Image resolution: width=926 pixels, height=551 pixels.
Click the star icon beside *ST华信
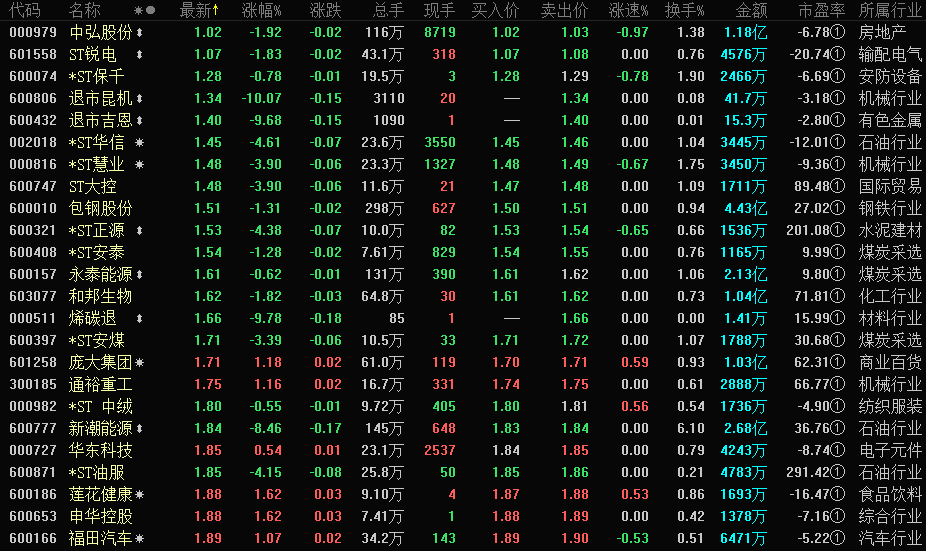139,142
